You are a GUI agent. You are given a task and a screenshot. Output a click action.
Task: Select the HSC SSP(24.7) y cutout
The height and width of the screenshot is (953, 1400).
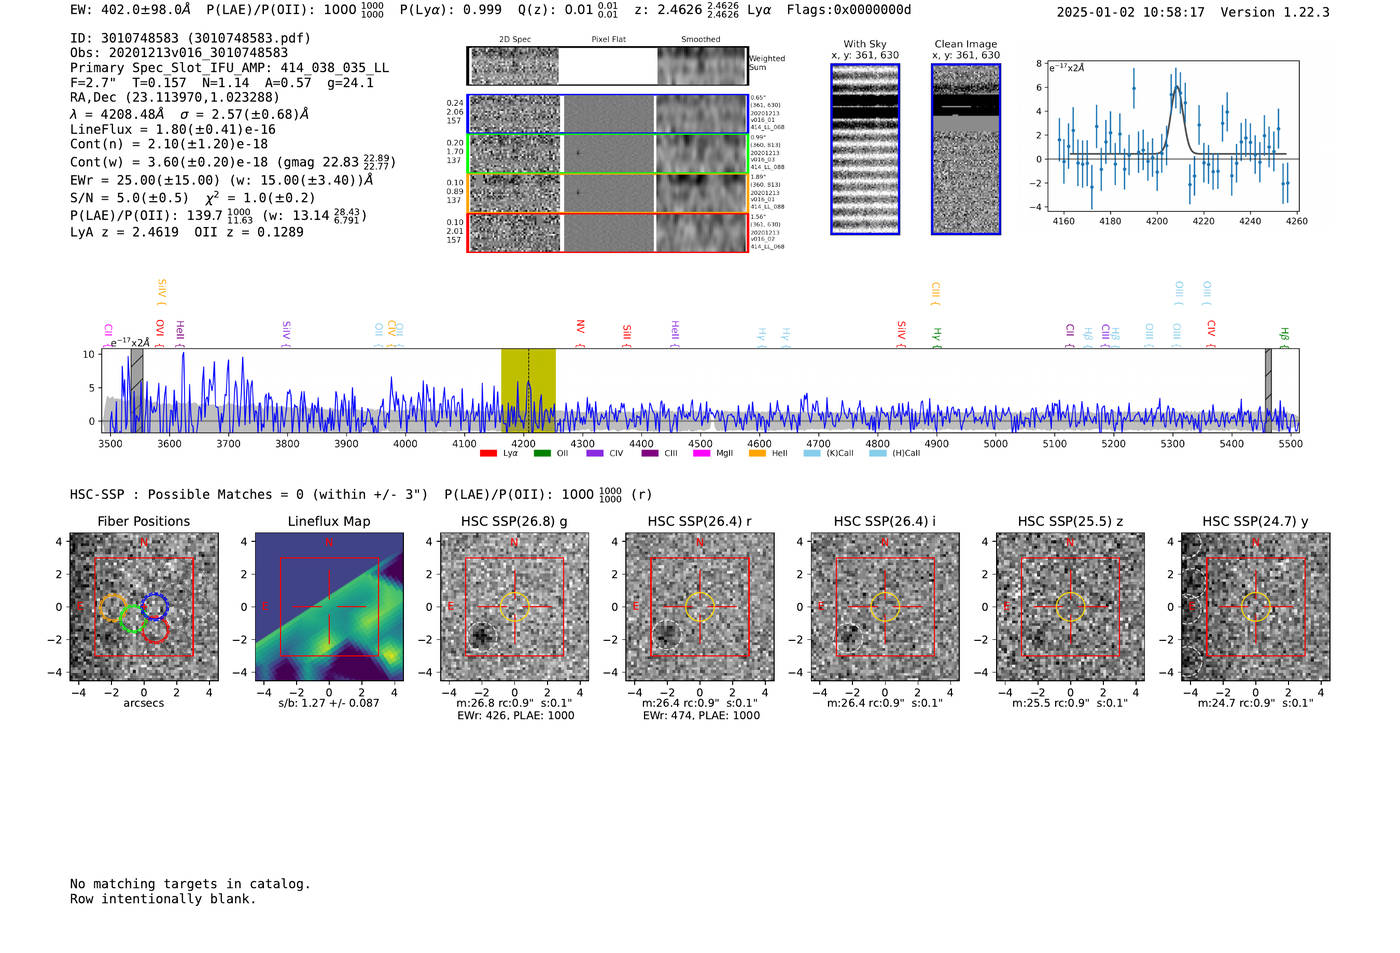(1256, 607)
